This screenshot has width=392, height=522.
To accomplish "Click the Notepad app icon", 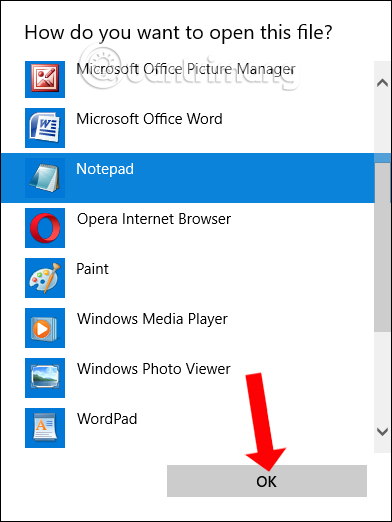I will (45, 178).
